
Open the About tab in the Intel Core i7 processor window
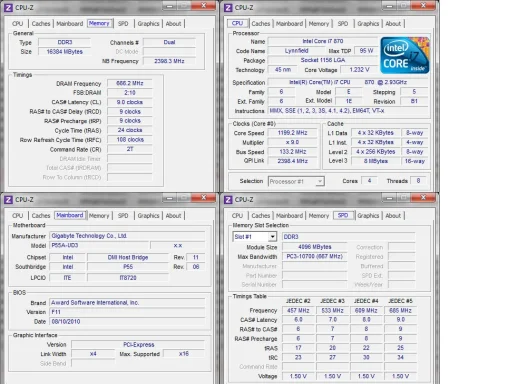pyautogui.click(x=393, y=24)
